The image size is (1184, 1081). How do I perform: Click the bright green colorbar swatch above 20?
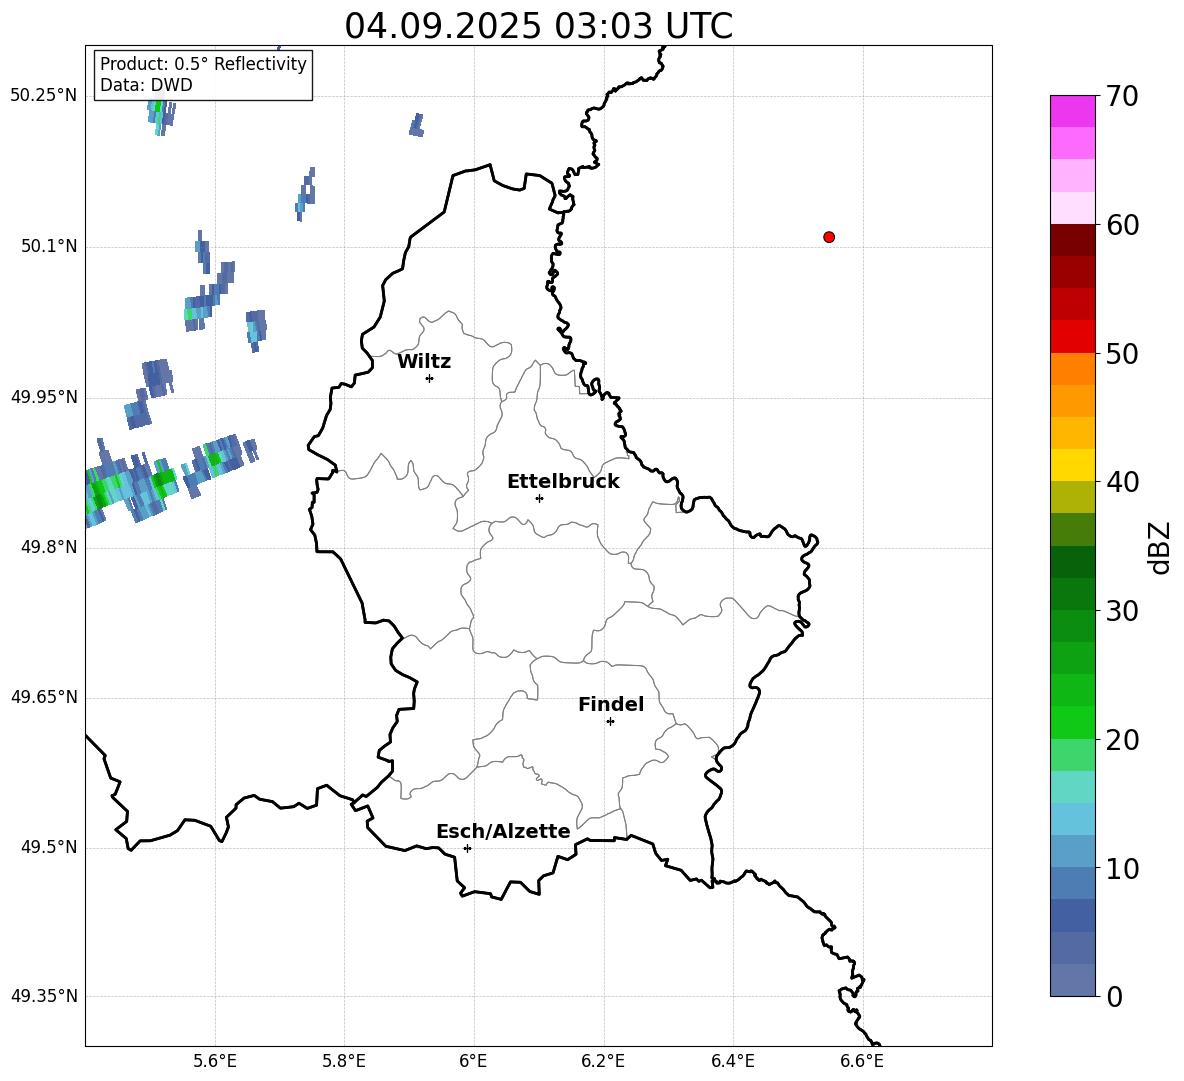1072,722
